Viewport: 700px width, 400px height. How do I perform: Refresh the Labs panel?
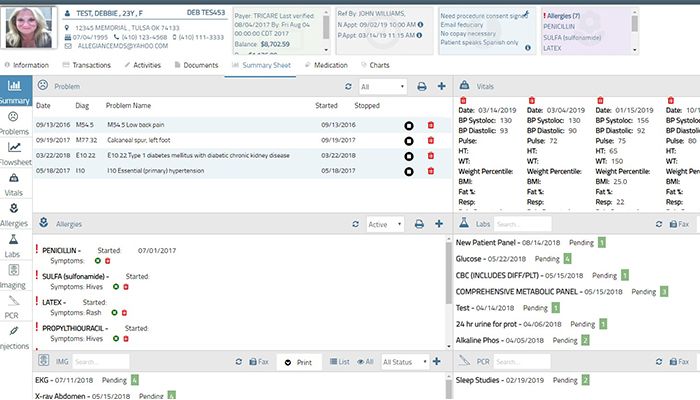(x=659, y=224)
